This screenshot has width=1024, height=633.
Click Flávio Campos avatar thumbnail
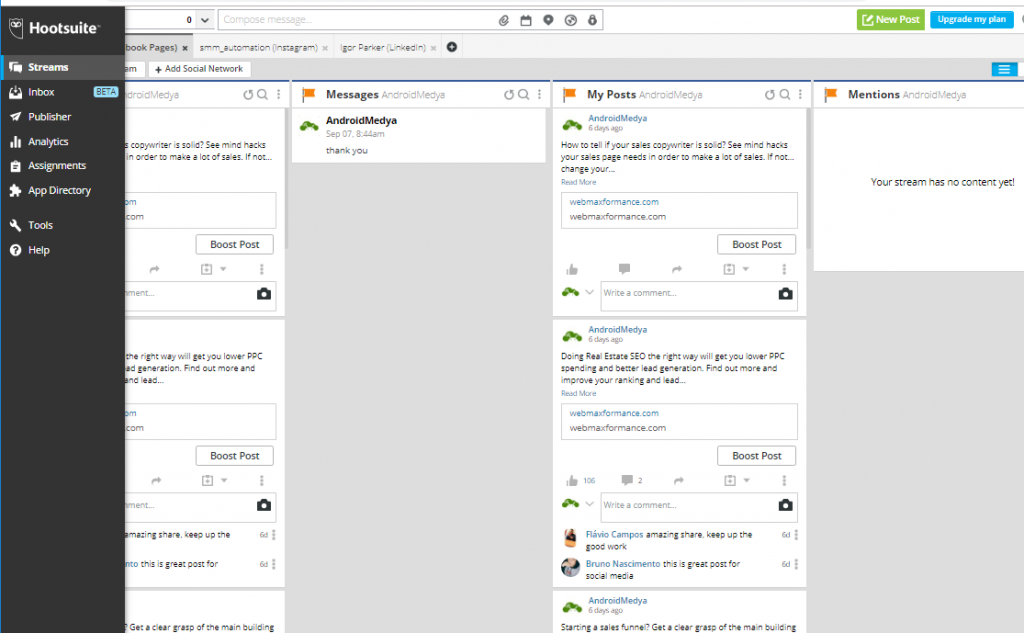pos(570,538)
